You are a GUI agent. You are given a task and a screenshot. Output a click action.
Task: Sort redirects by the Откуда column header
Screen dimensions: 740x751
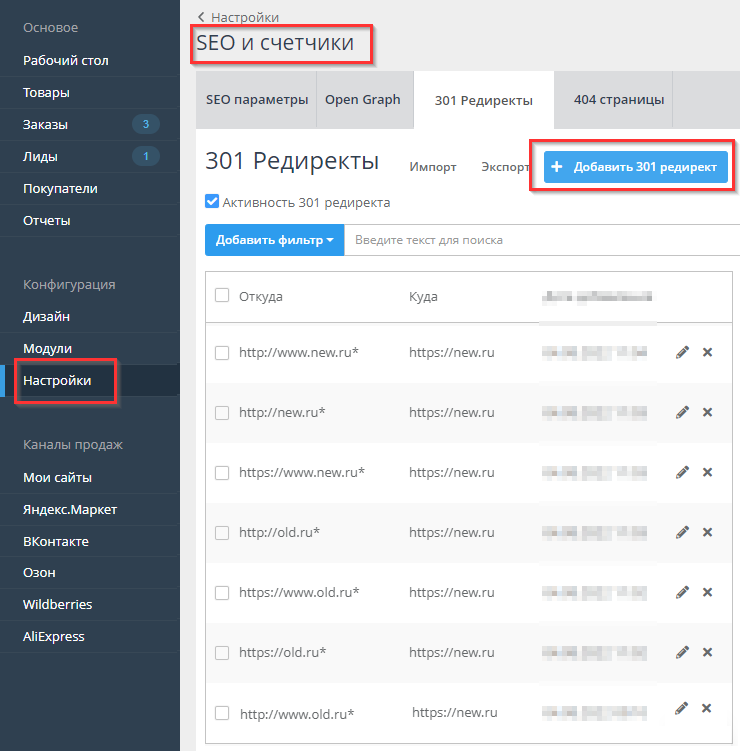tap(261, 296)
